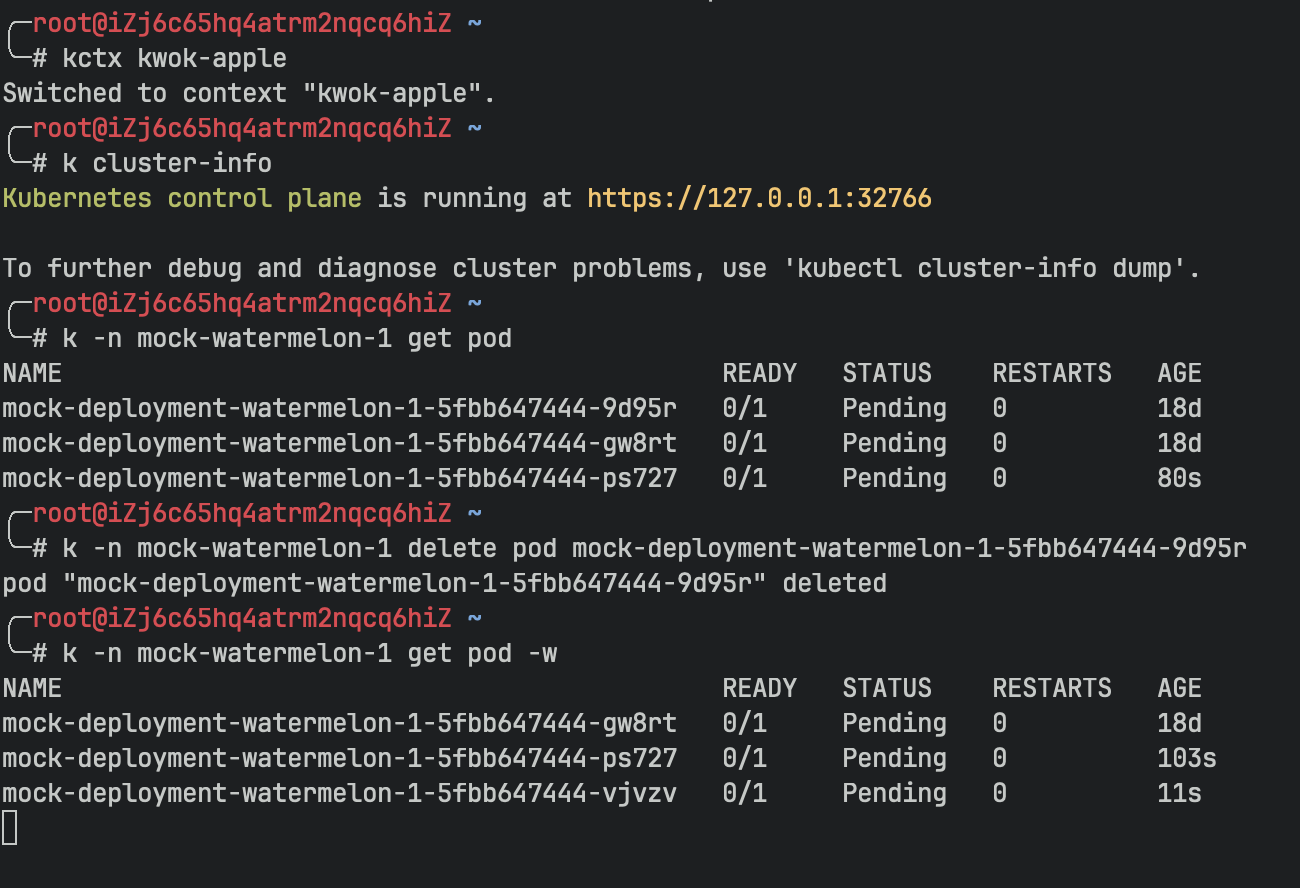This screenshot has width=1300, height=888.
Task: Select the 'Switched to context' output line
Action: tap(249, 93)
